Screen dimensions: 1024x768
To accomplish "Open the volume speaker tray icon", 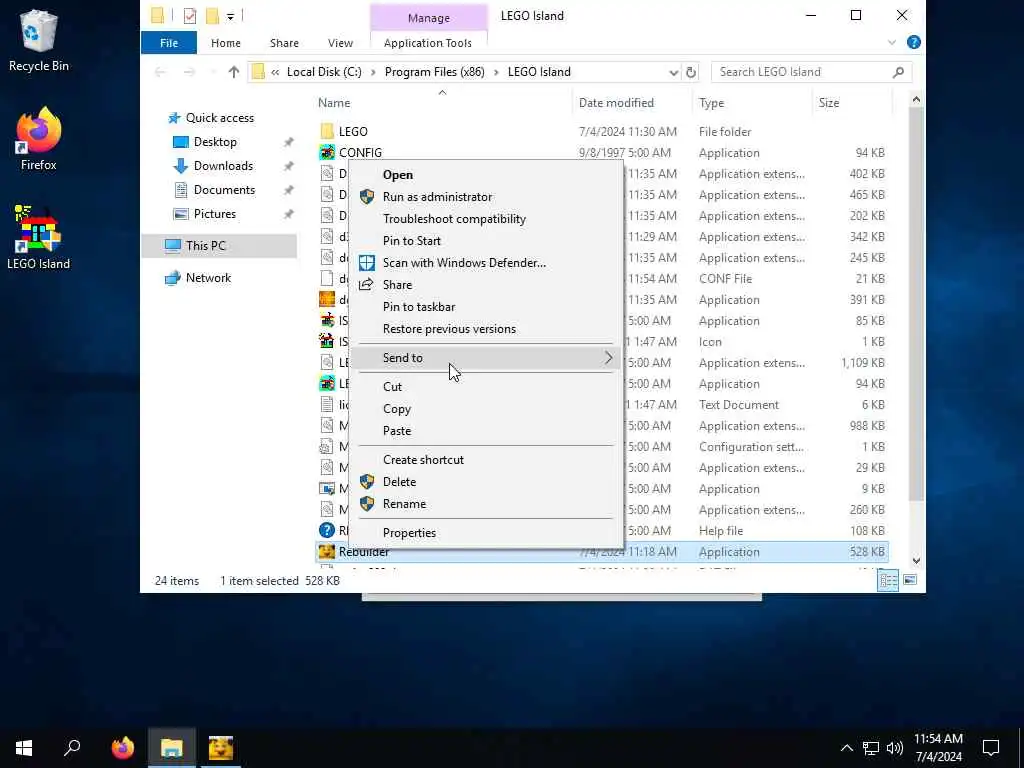I will [x=895, y=748].
